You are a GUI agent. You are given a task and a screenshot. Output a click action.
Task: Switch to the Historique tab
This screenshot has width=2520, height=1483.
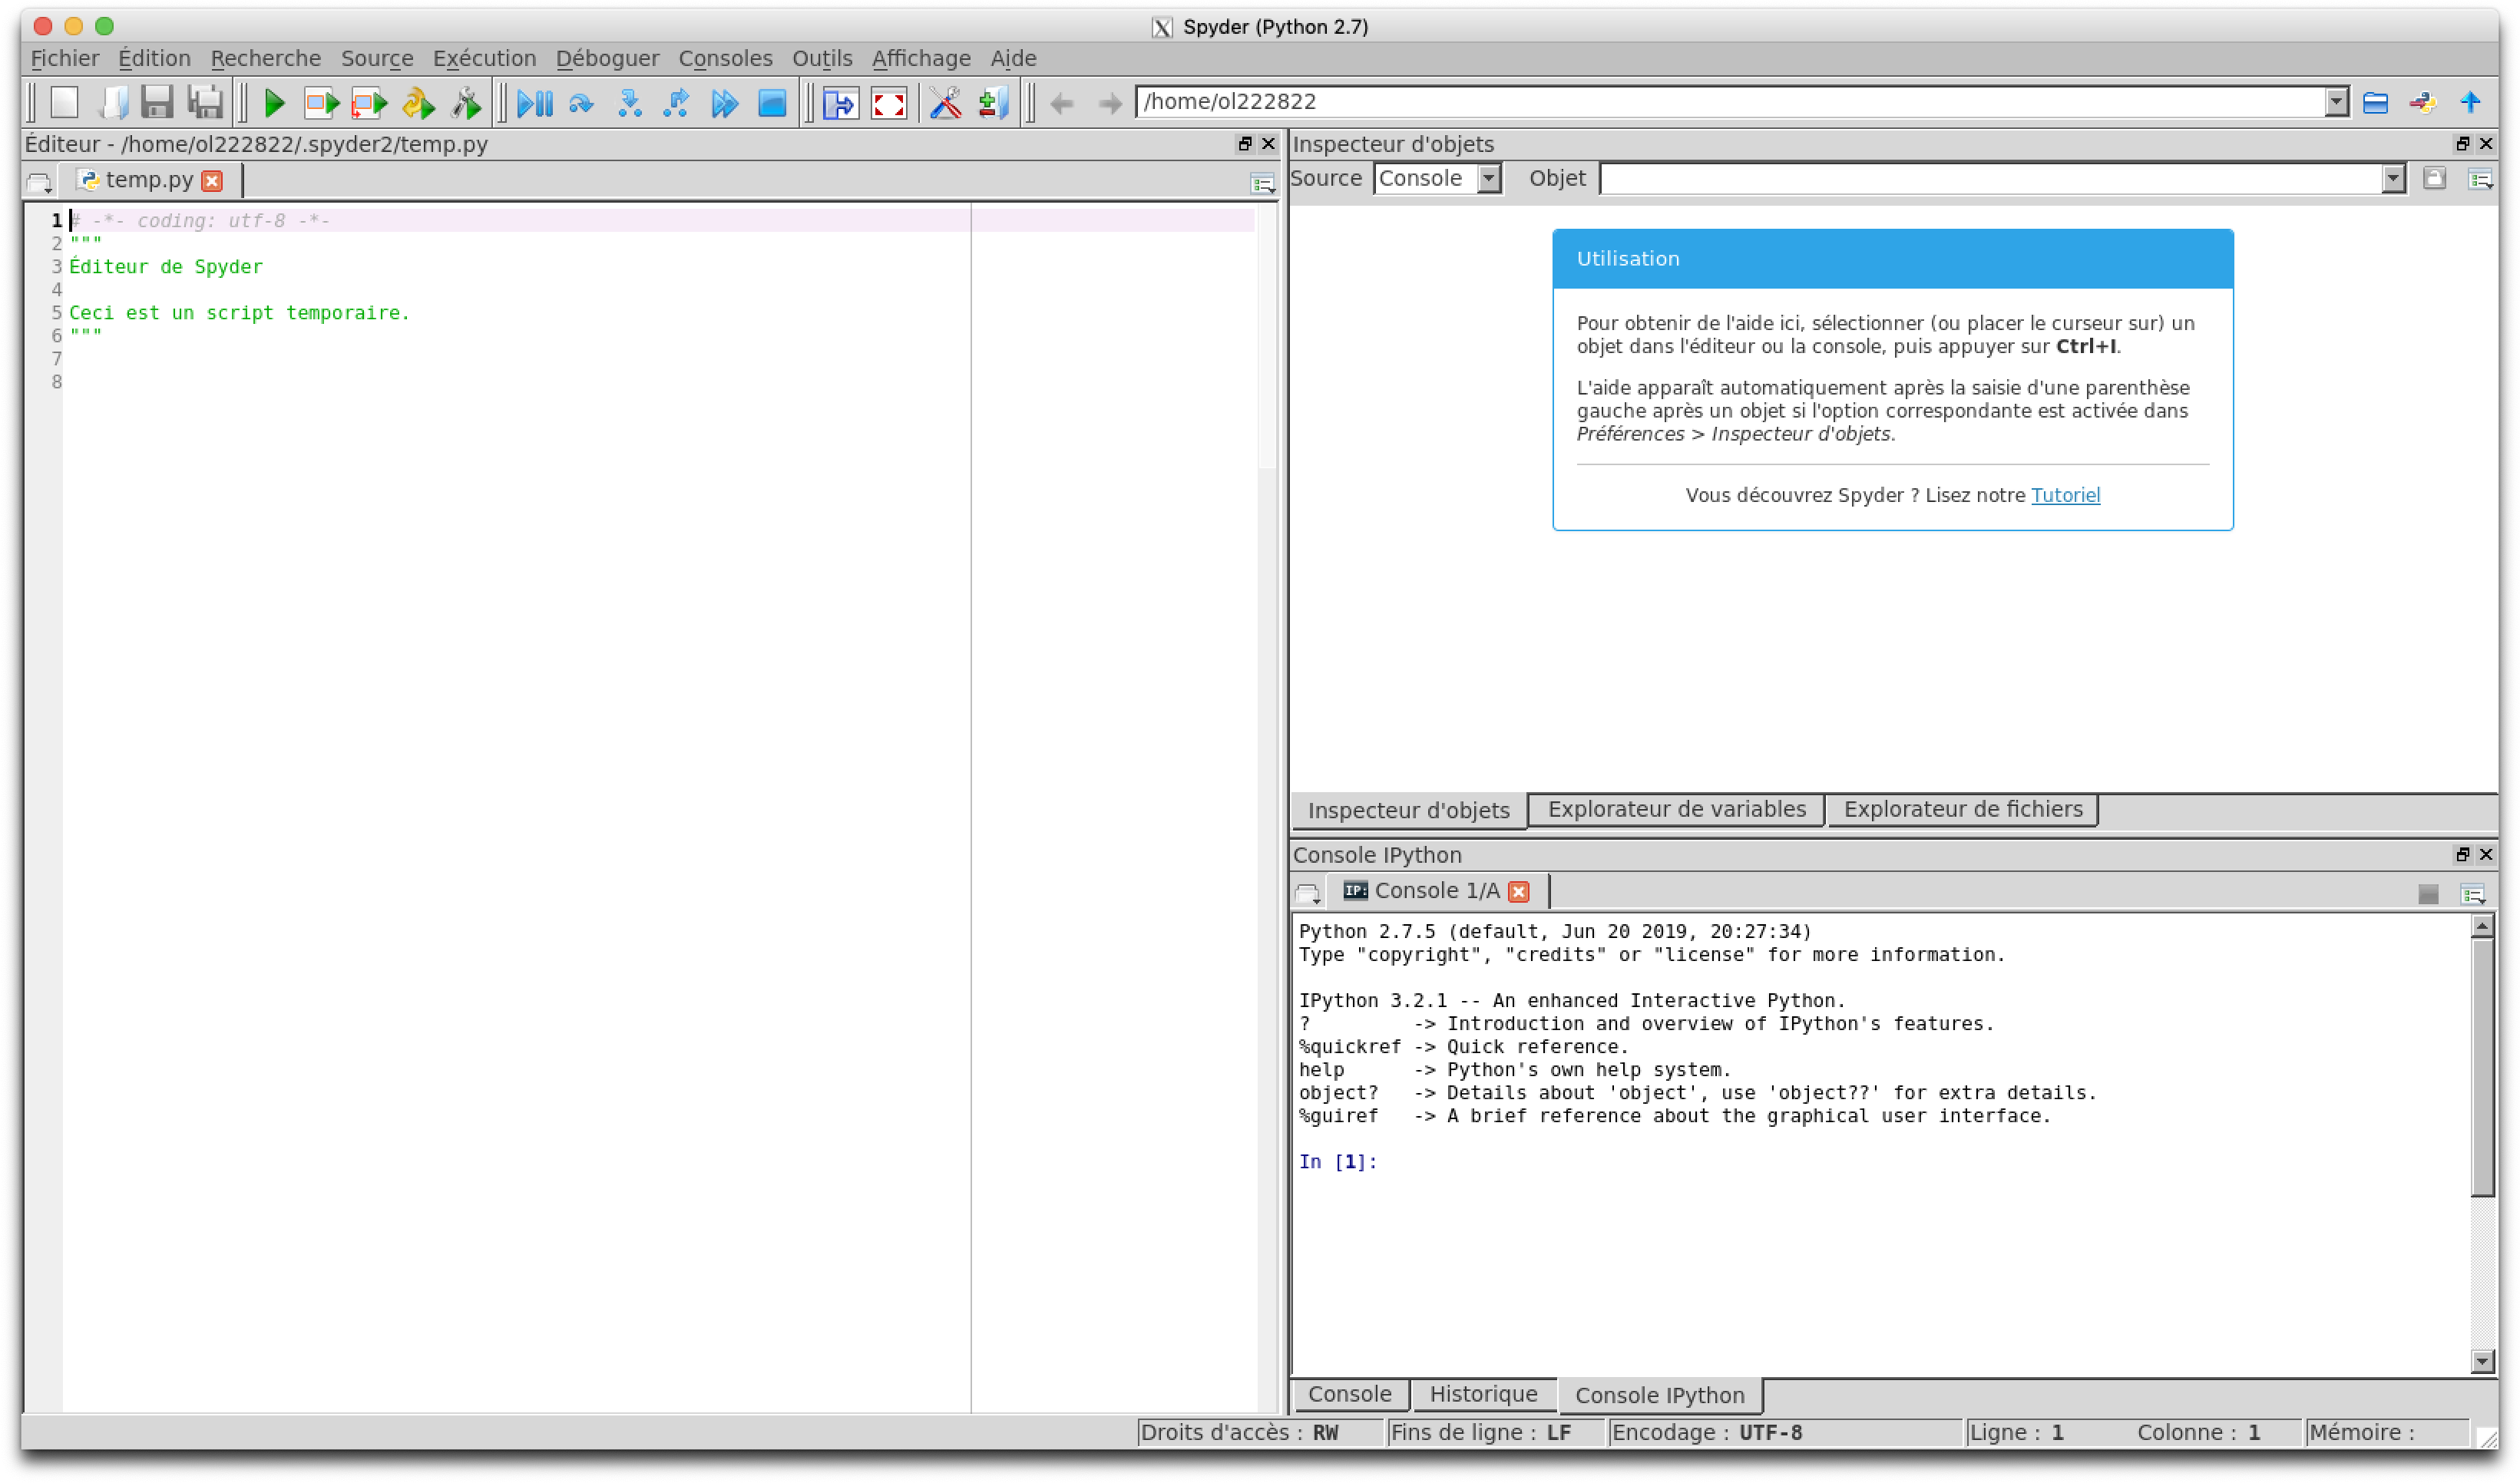click(1483, 1395)
